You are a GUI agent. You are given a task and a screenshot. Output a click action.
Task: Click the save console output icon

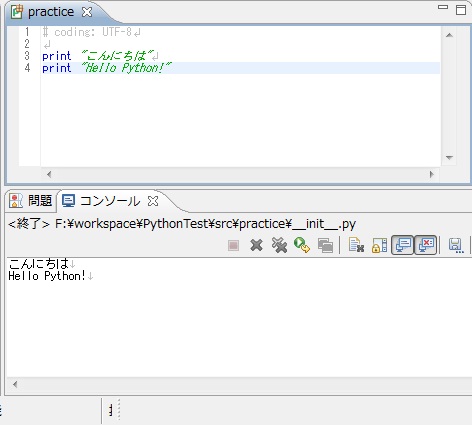(x=456, y=245)
